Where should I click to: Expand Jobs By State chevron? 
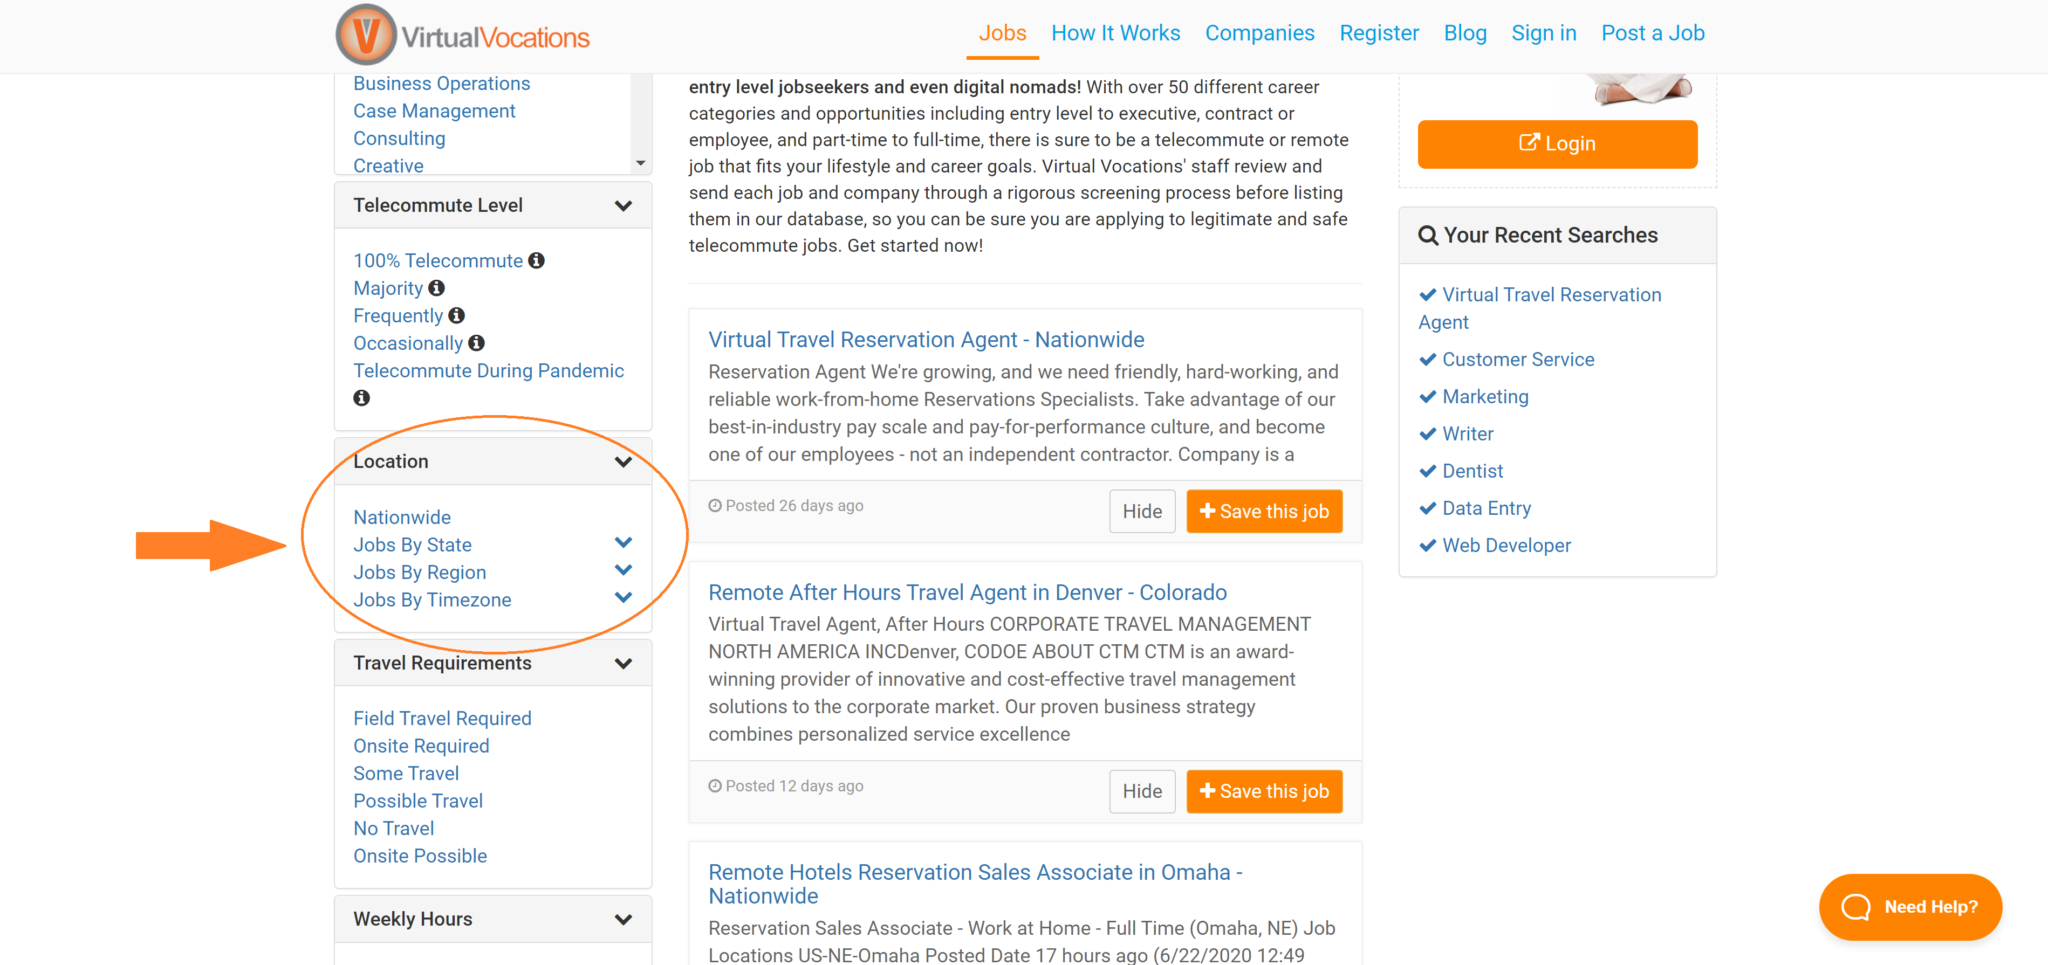(623, 543)
